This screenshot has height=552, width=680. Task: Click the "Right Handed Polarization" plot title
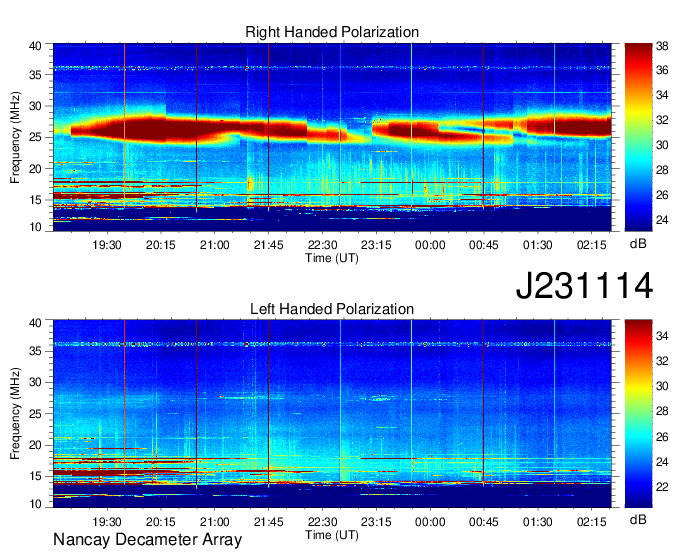(x=332, y=32)
